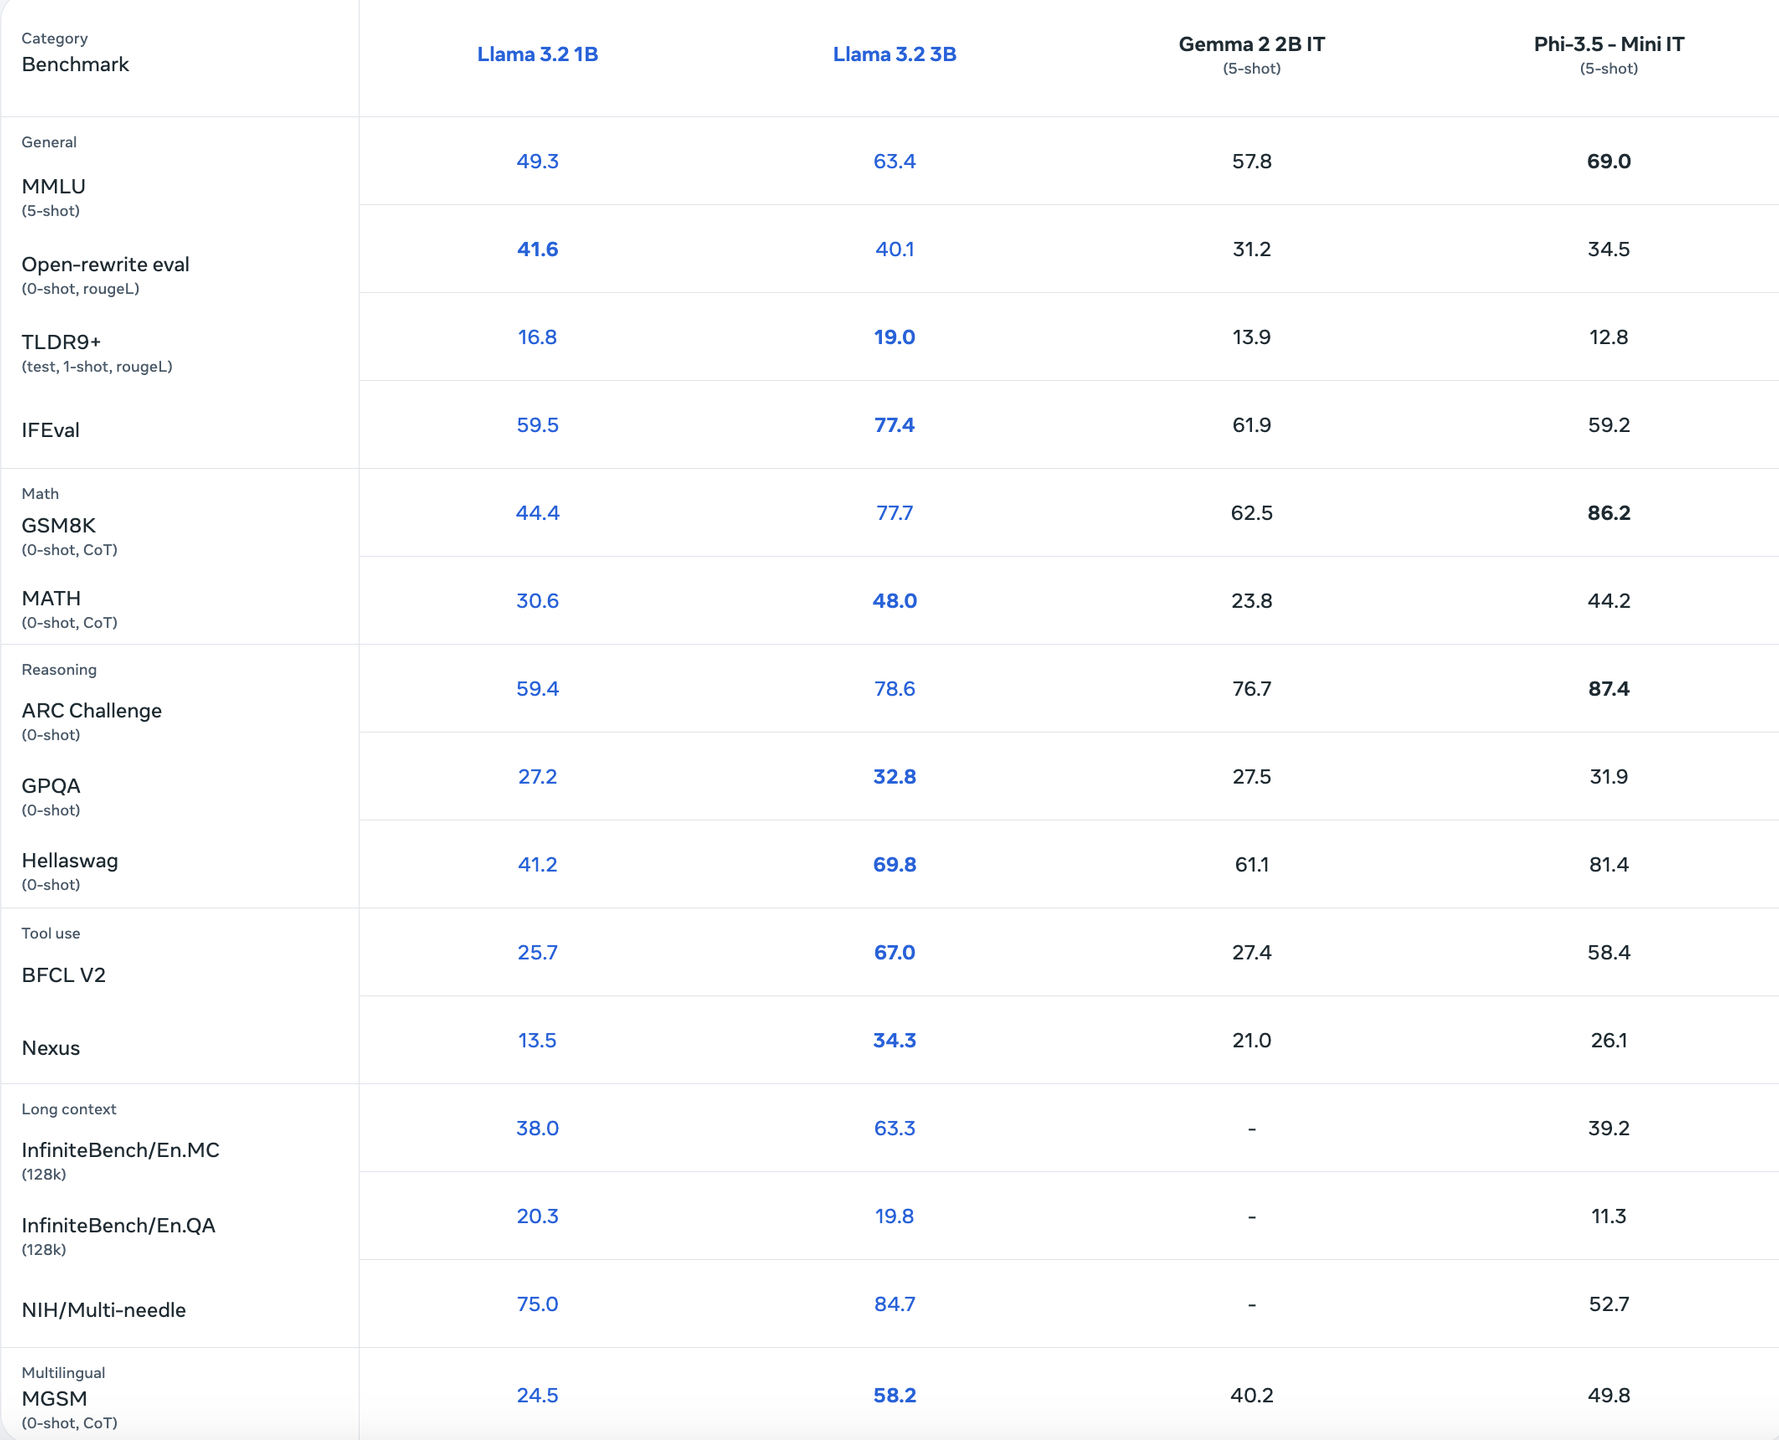Click Llama 3.2 3B's 67.0 BFCL V2 score
This screenshot has width=1779, height=1440.
894,952
